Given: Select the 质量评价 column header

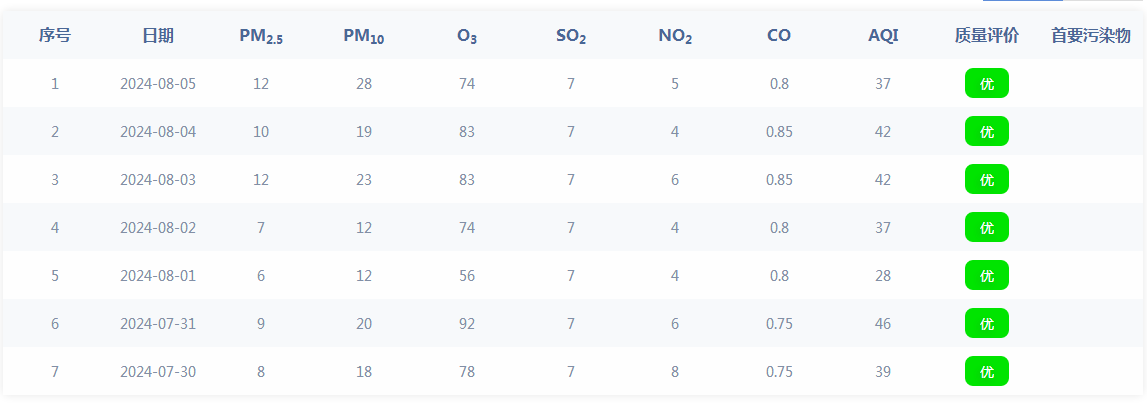Looking at the screenshot, I should (x=987, y=35).
